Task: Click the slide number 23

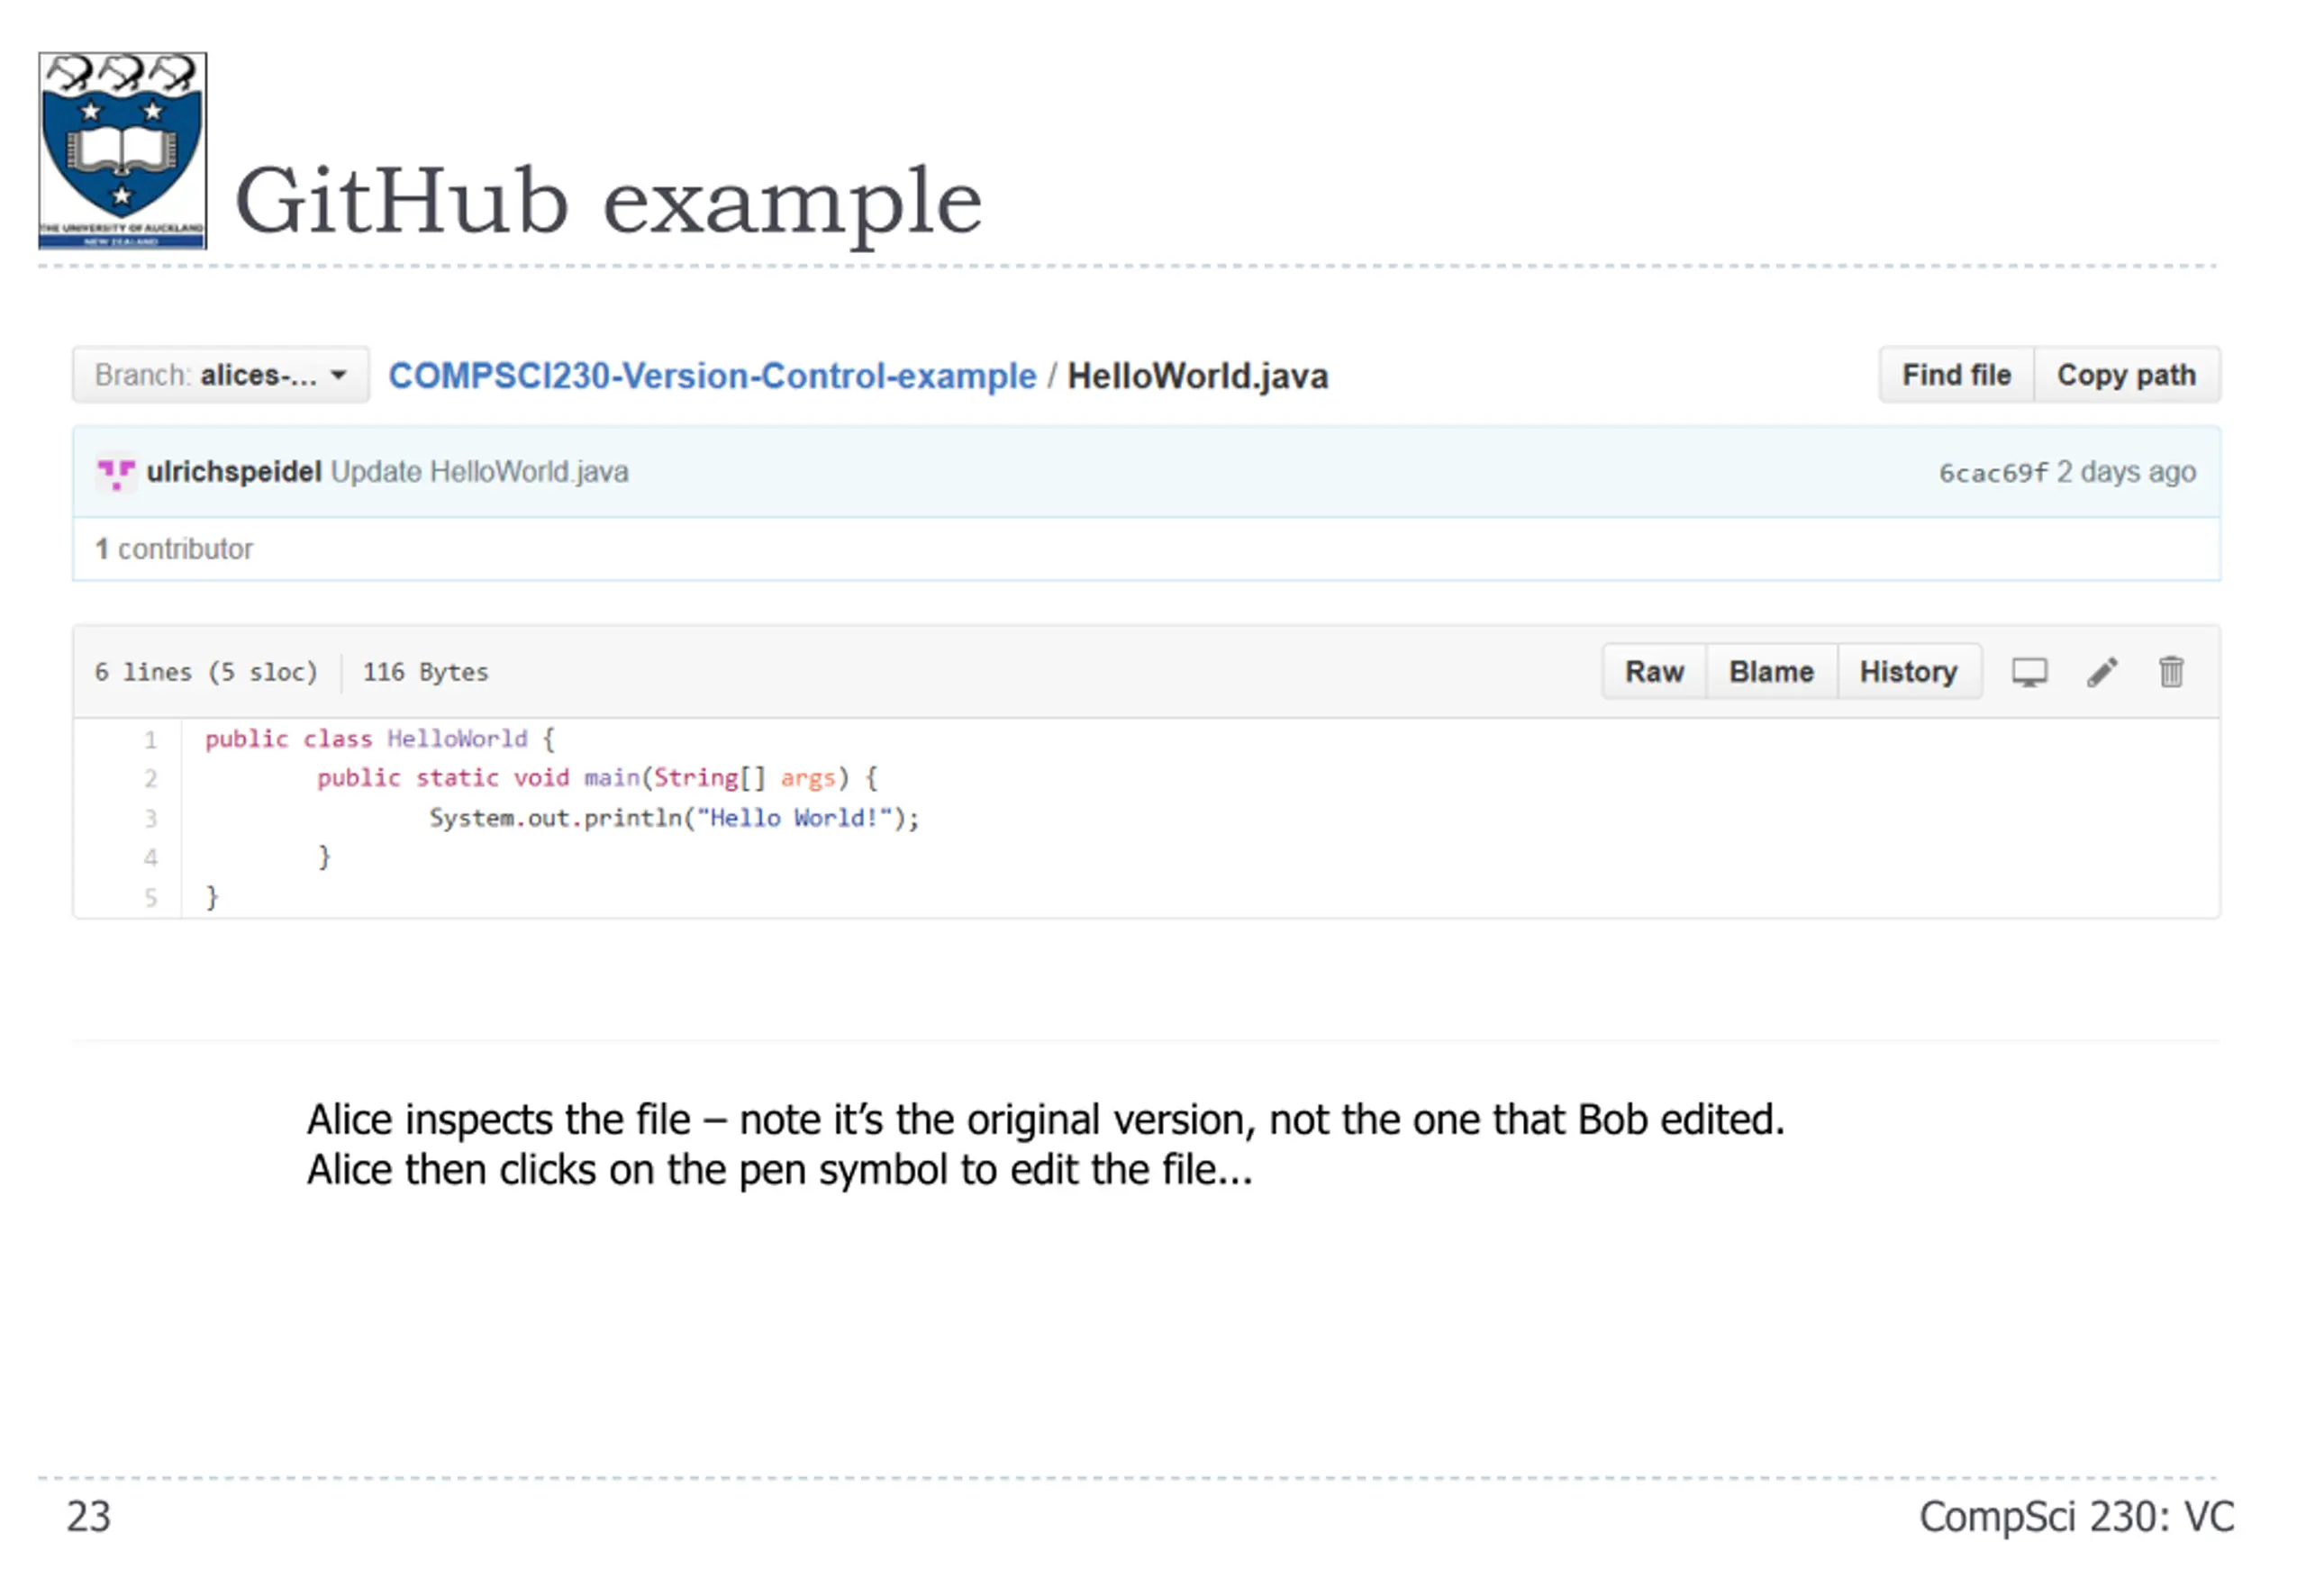Action: (88, 1516)
